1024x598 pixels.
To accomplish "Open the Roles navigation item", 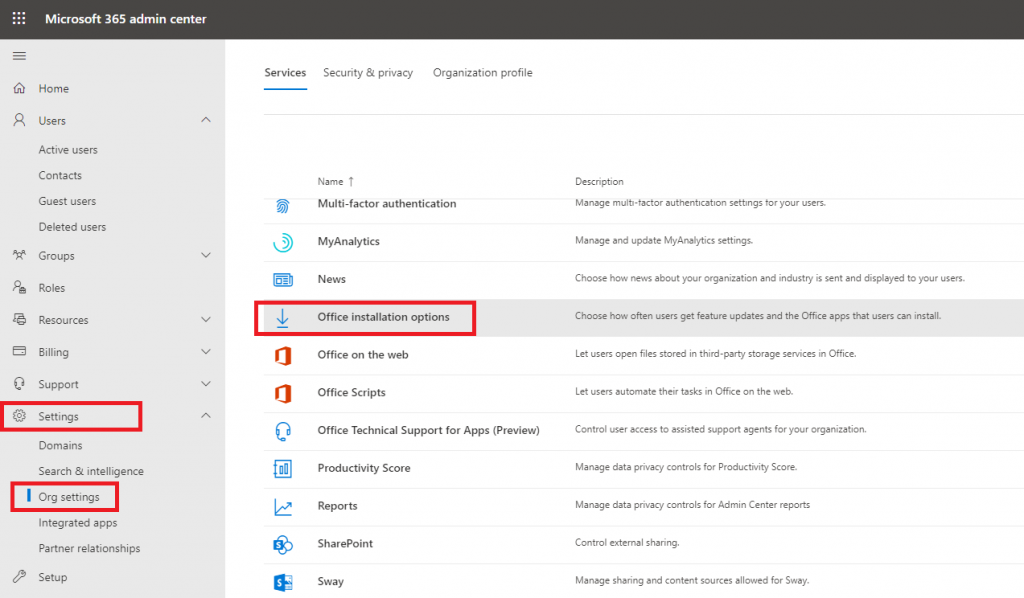I will tap(52, 288).
